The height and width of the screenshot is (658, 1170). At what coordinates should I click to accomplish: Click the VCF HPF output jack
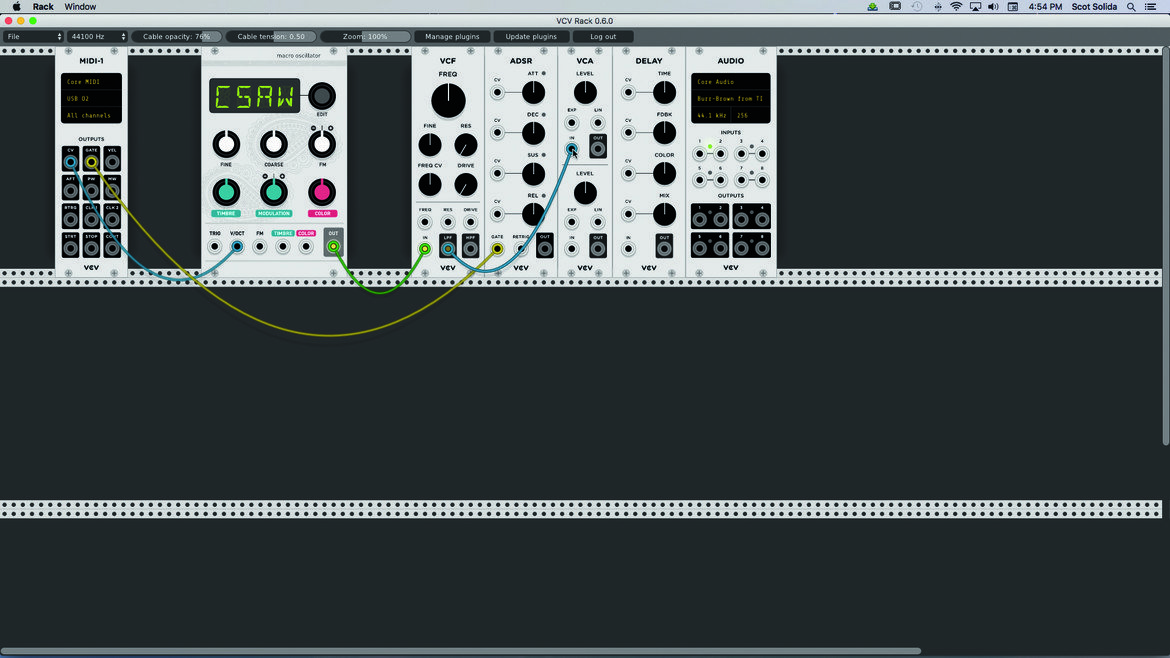click(470, 249)
